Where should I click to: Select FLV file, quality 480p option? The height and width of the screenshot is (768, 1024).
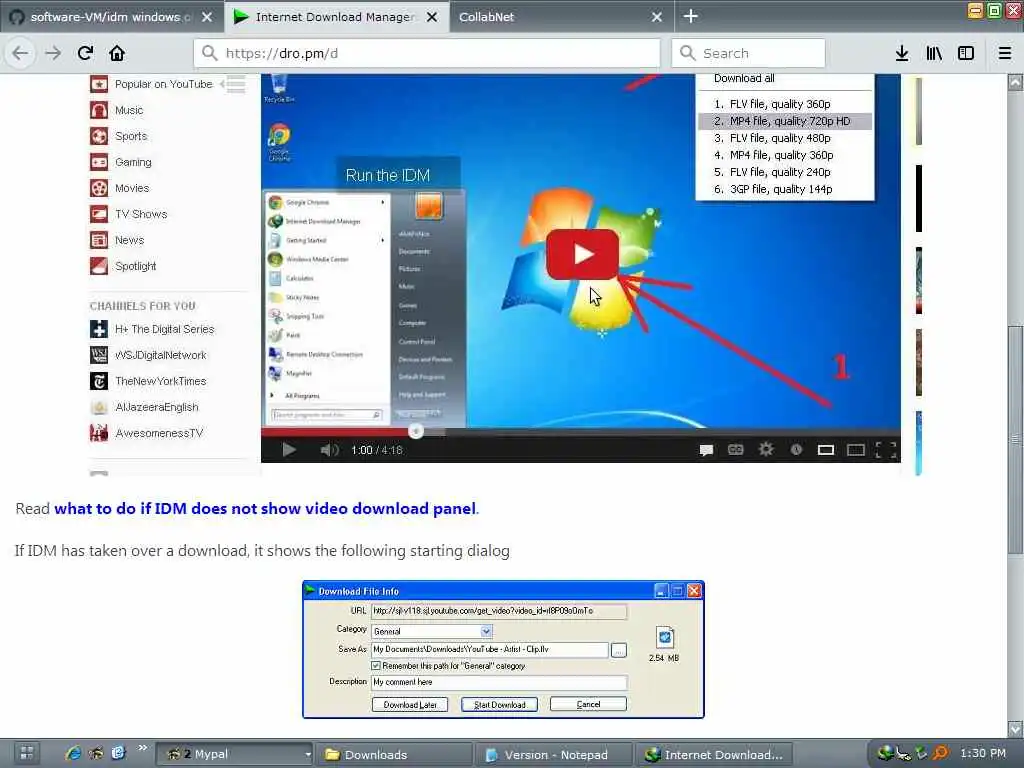(785, 138)
